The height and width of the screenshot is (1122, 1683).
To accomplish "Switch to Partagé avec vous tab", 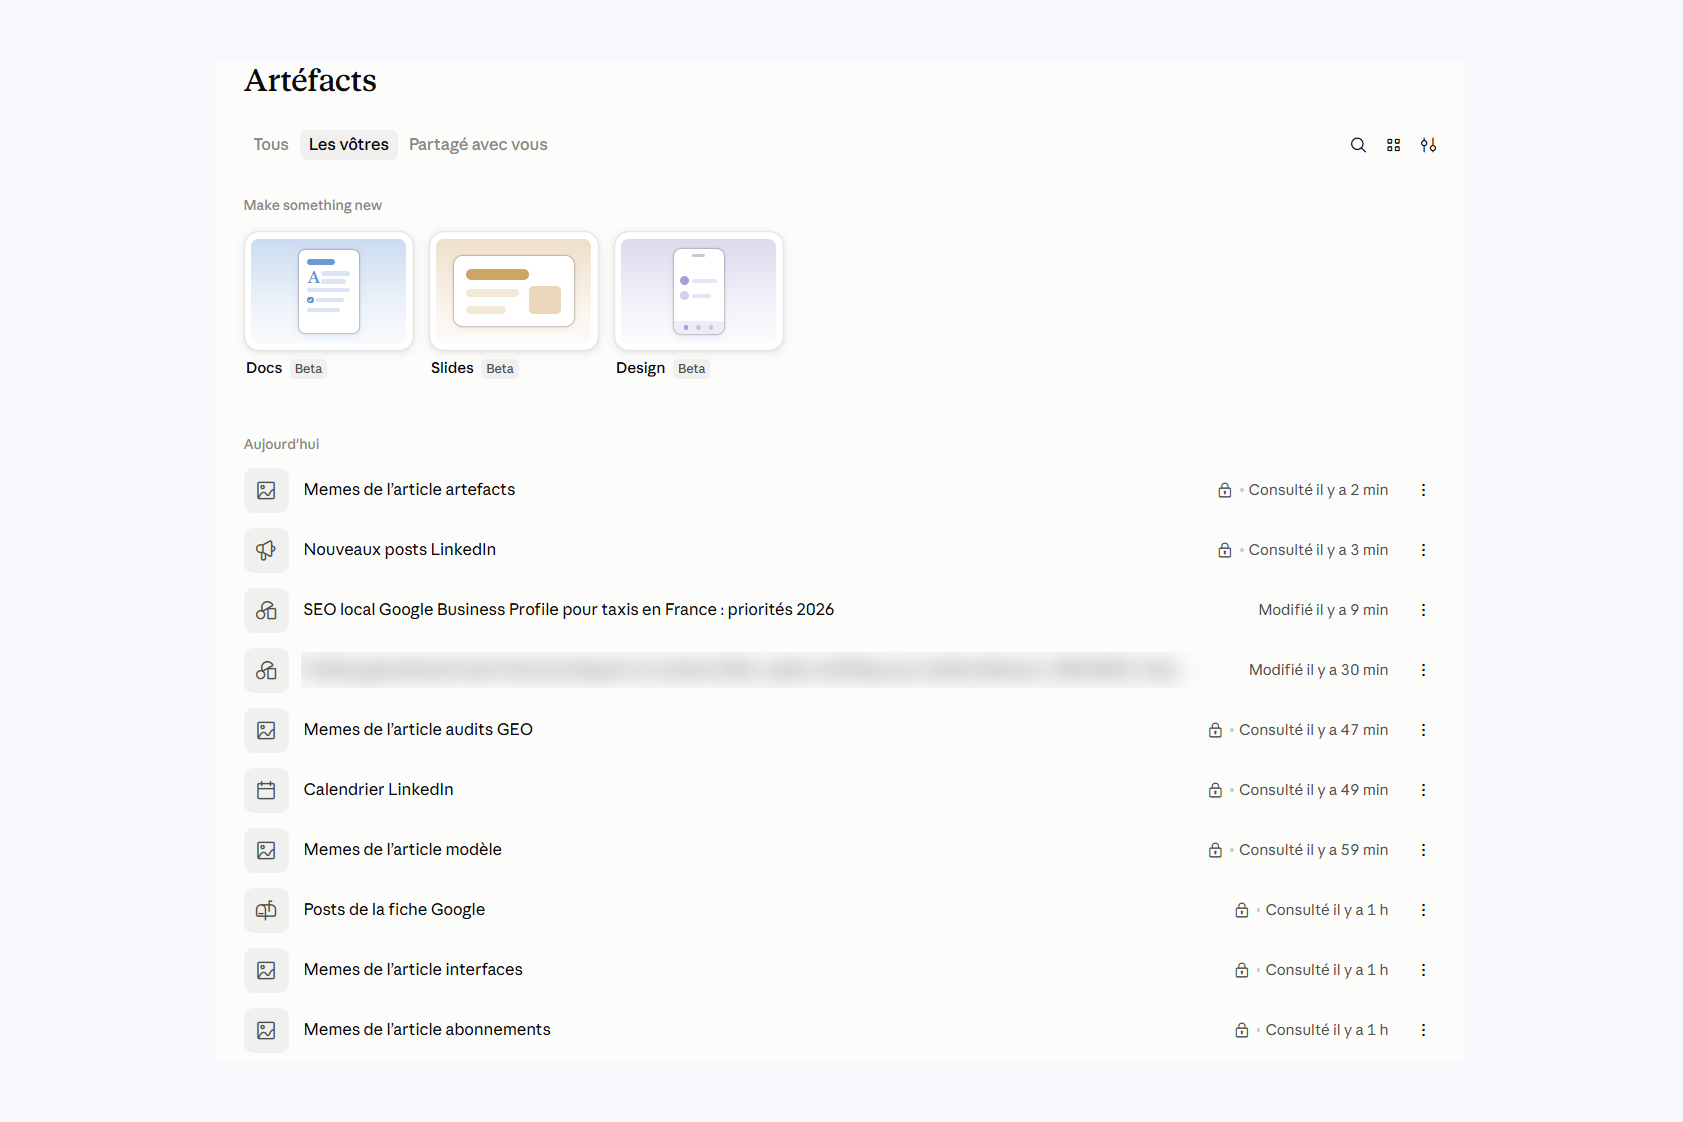I will click(478, 145).
